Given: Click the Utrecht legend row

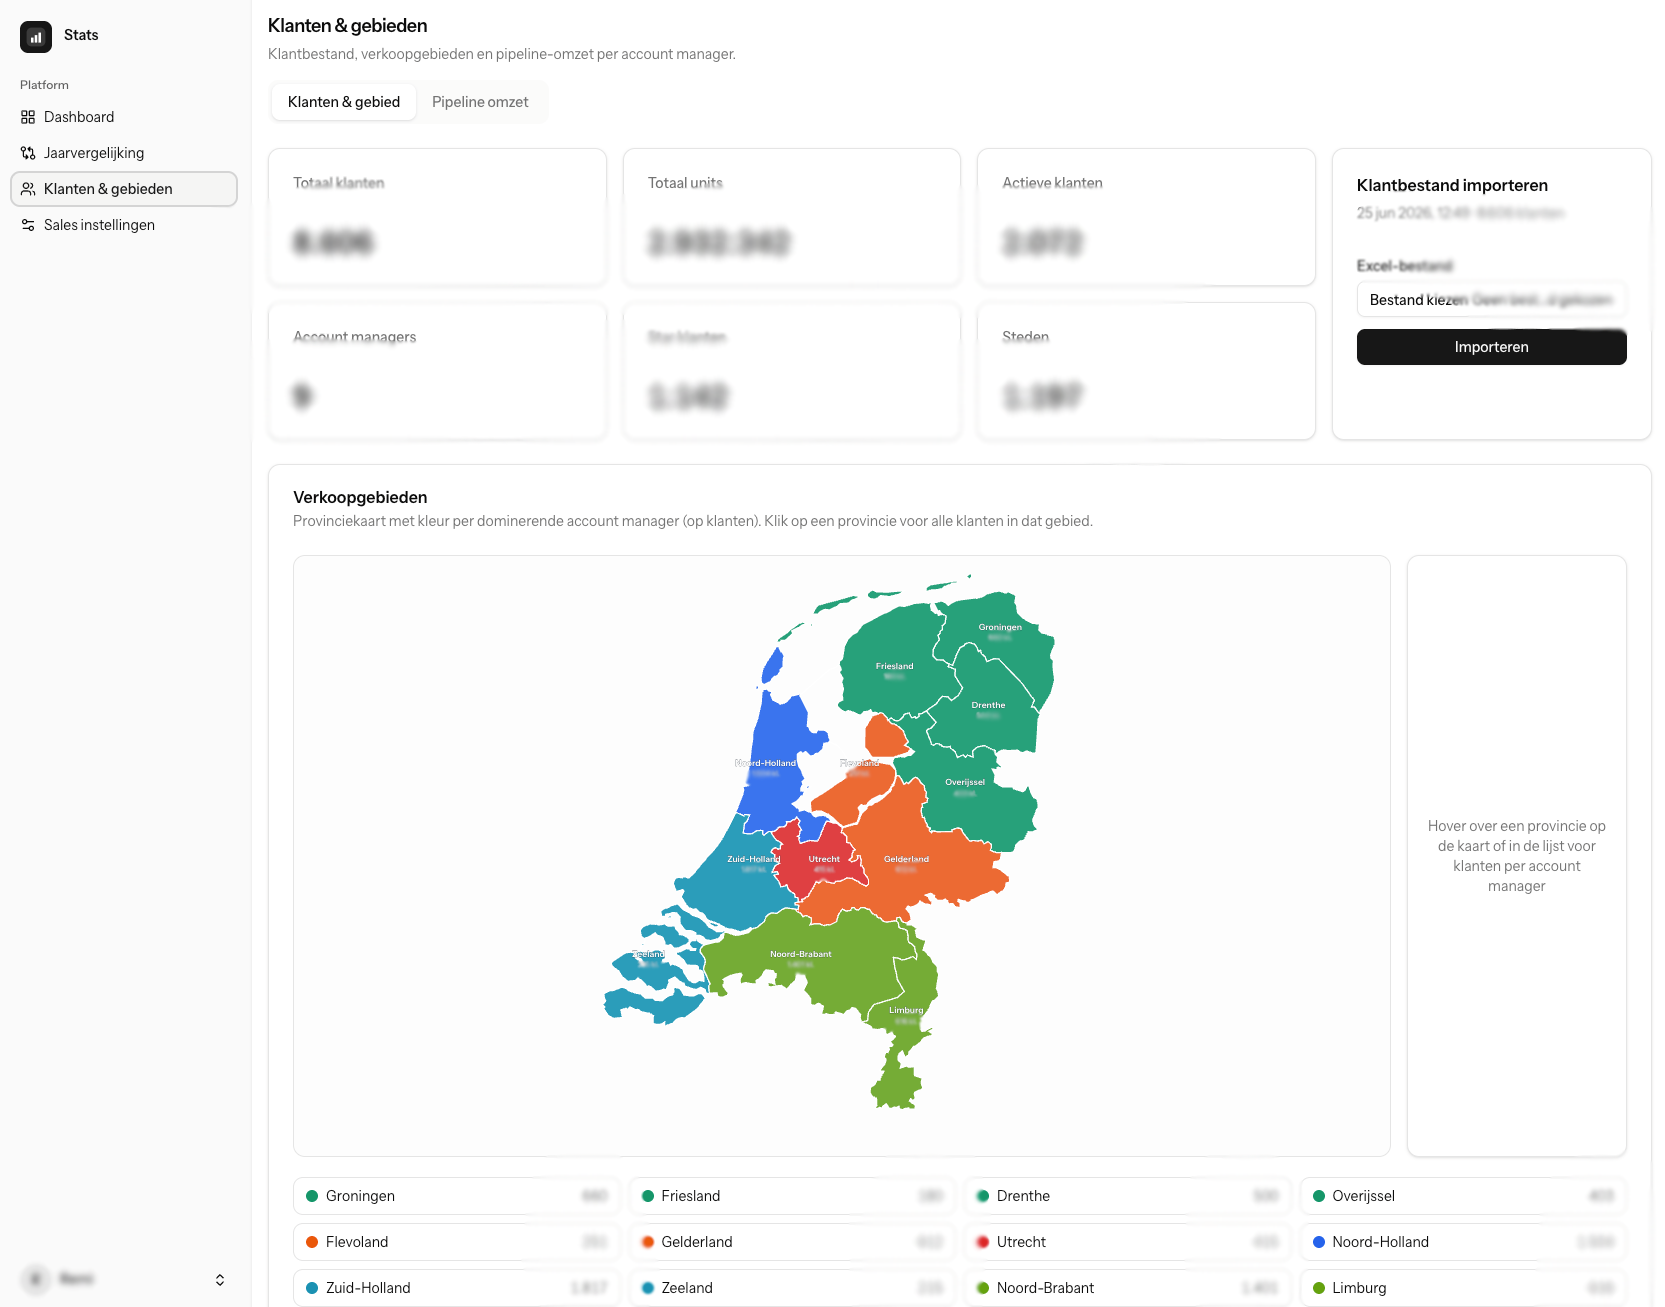Looking at the screenshot, I should (x=1127, y=1242).
